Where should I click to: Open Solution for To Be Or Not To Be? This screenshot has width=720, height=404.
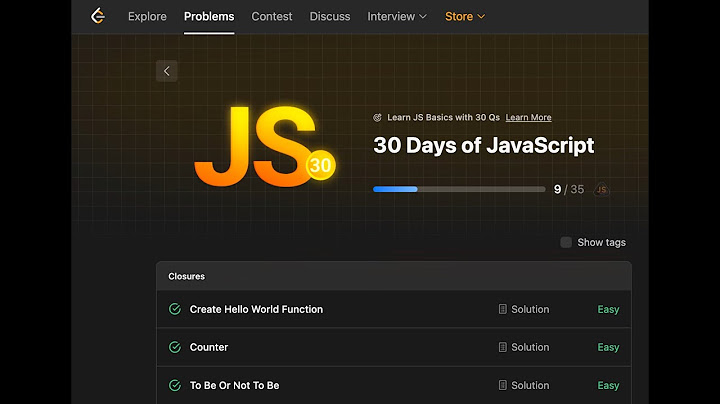pos(530,386)
